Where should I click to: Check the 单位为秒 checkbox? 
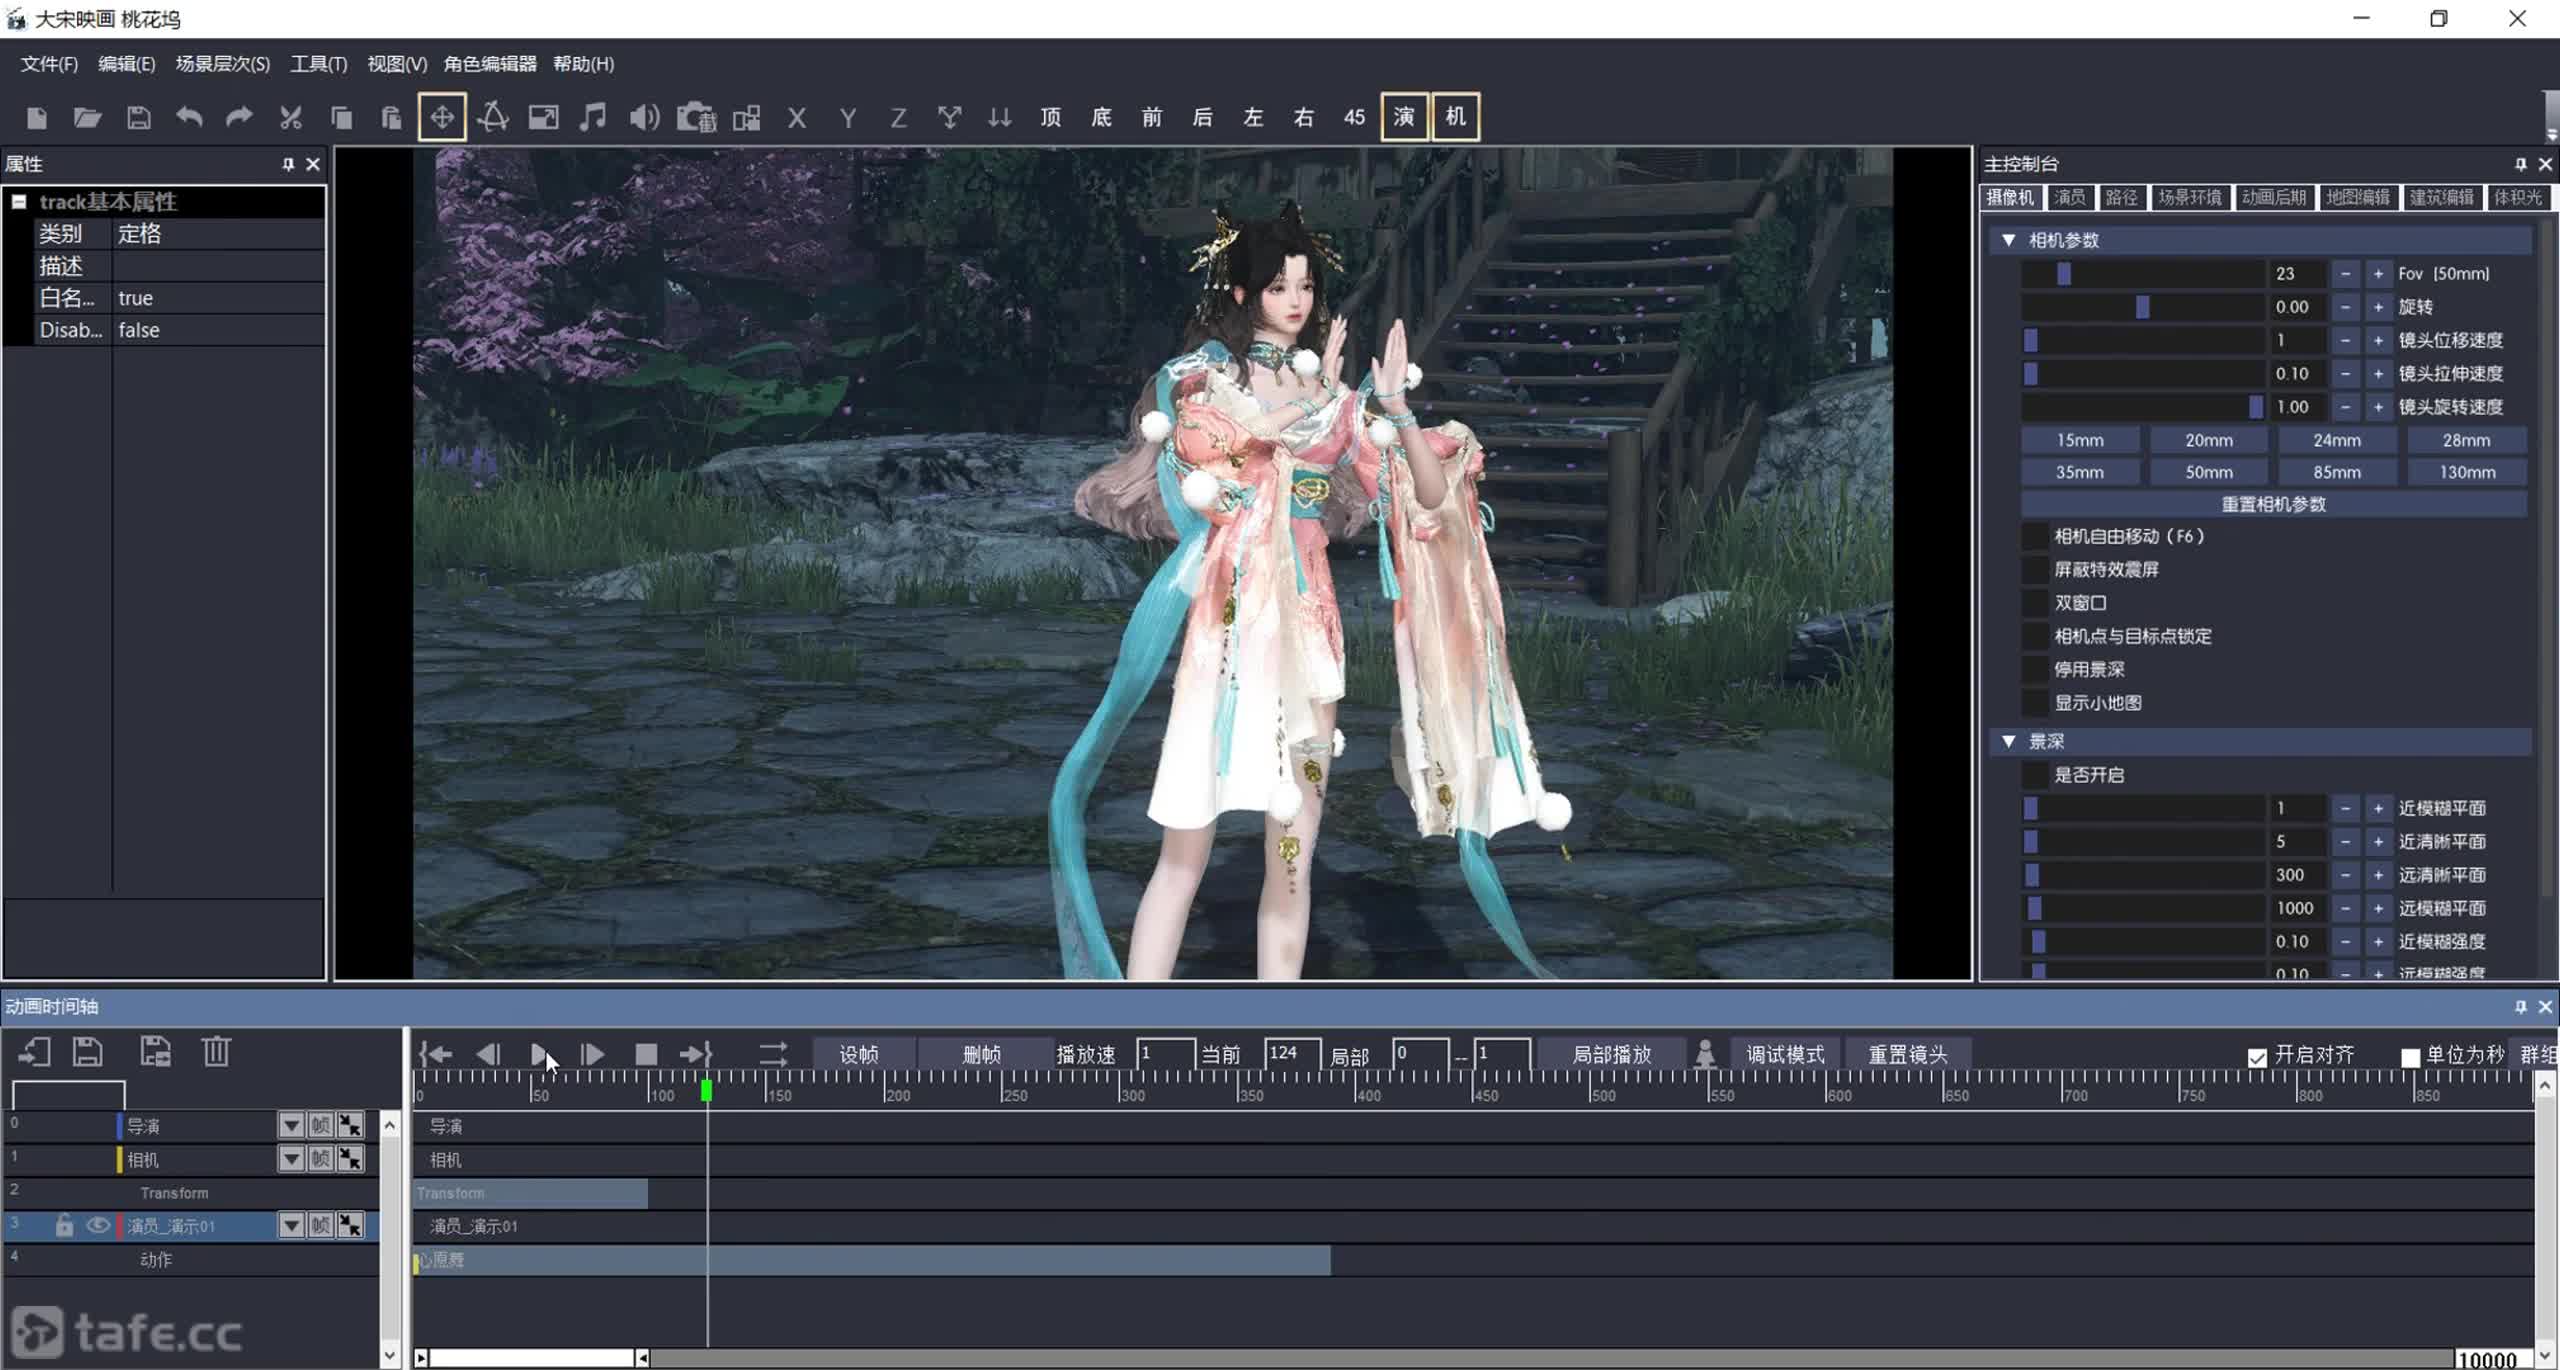[2410, 1057]
